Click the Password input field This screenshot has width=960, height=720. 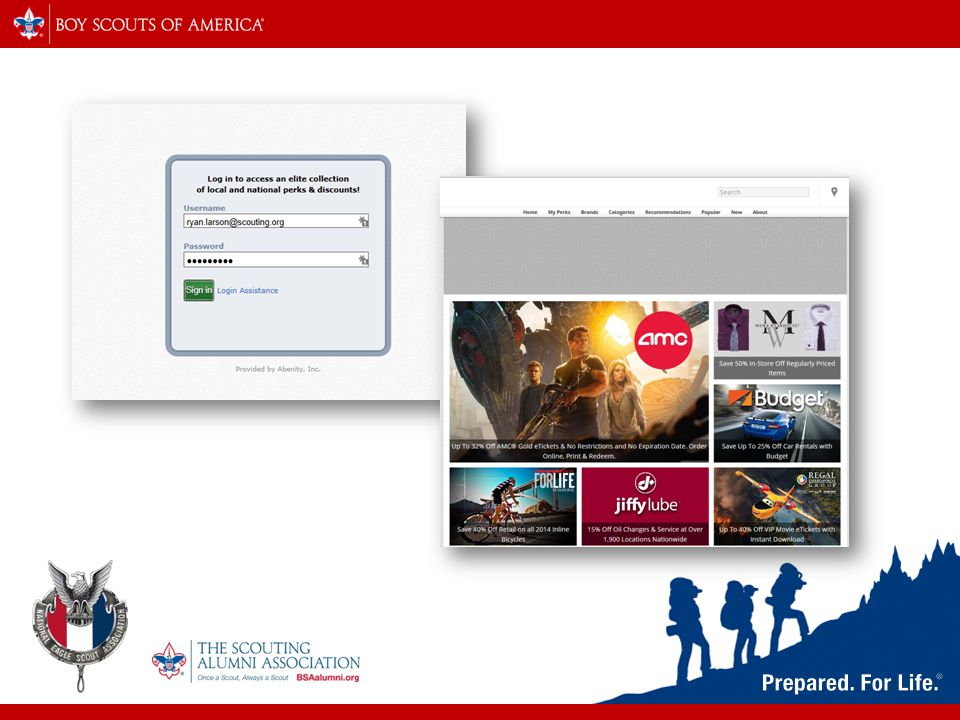(276, 260)
